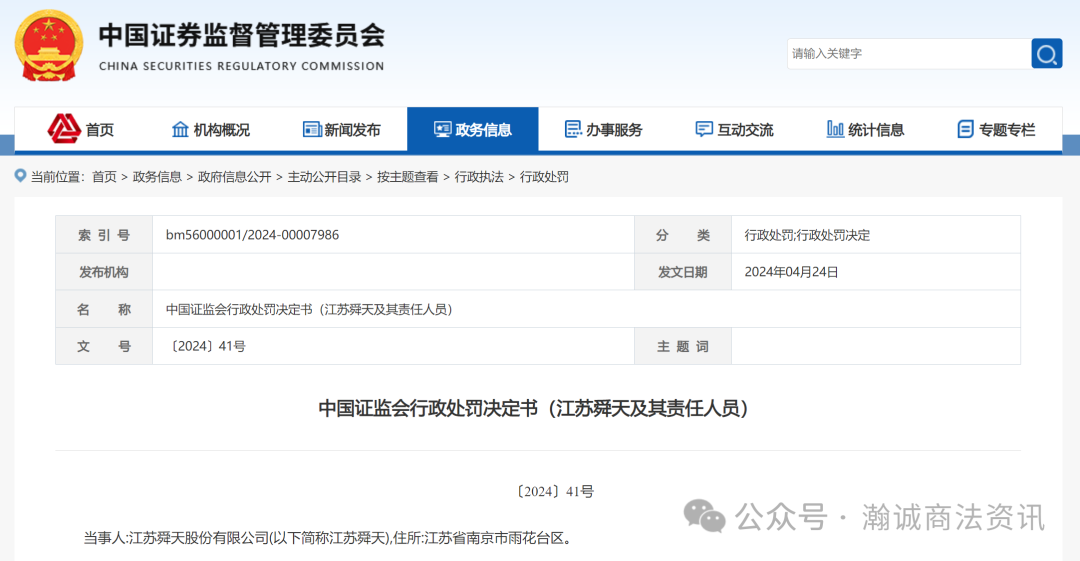Select the 政务信息 navigation tab
Image resolution: width=1080 pixels, height=561 pixels.
click(x=472, y=130)
